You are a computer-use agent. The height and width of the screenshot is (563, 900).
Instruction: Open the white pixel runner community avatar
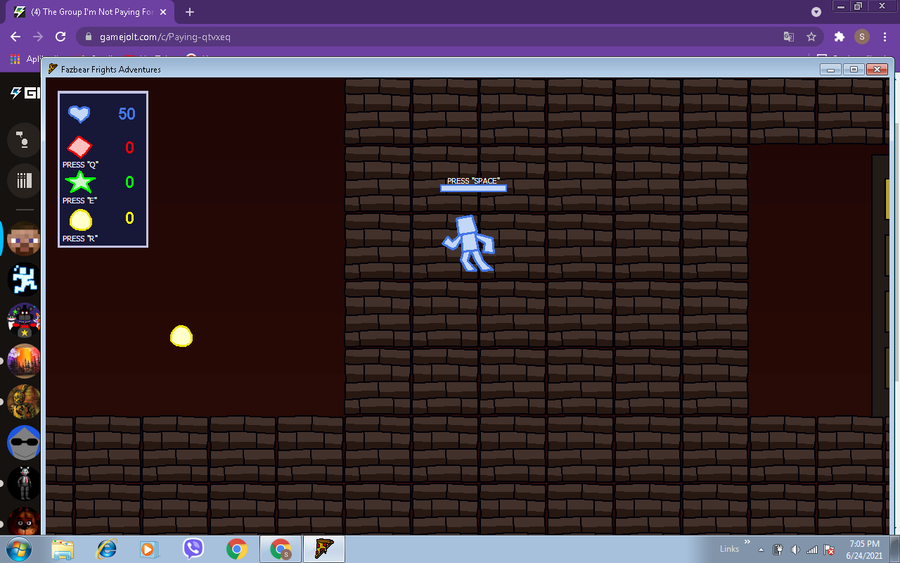(x=24, y=279)
